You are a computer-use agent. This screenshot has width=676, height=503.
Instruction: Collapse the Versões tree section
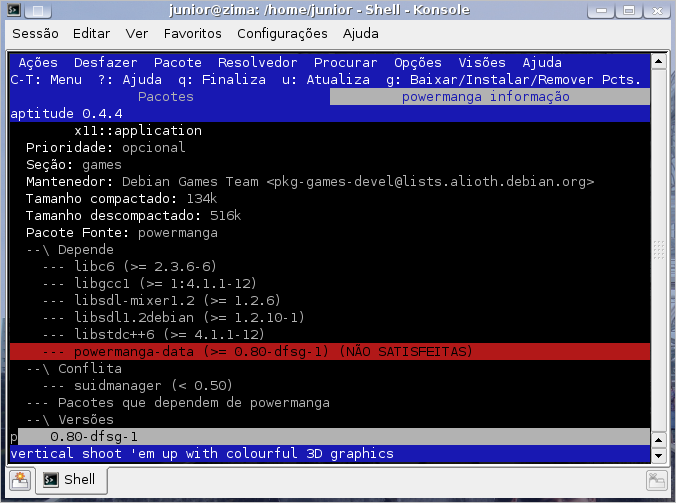pyautogui.click(x=38, y=419)
